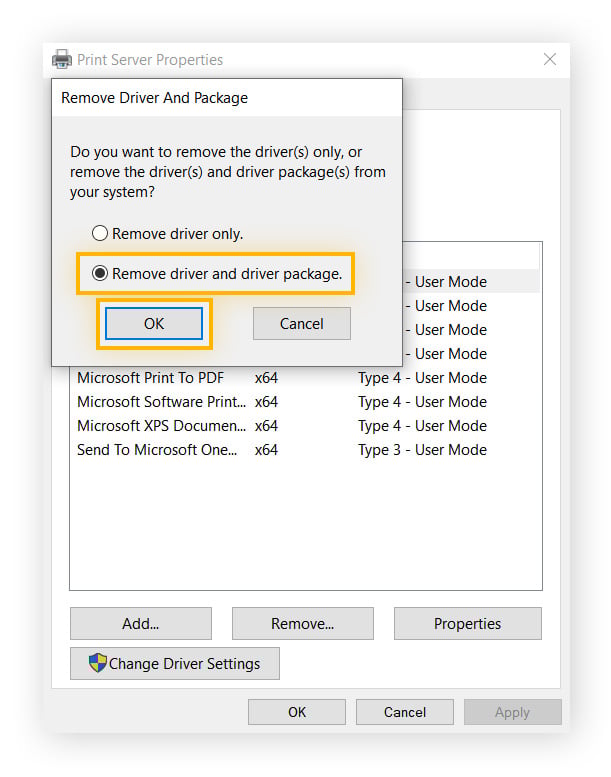Click the printer icon in title bar
Image resolution: width=611 pixels, height=777 pixels.
click(x=63, y=60)
